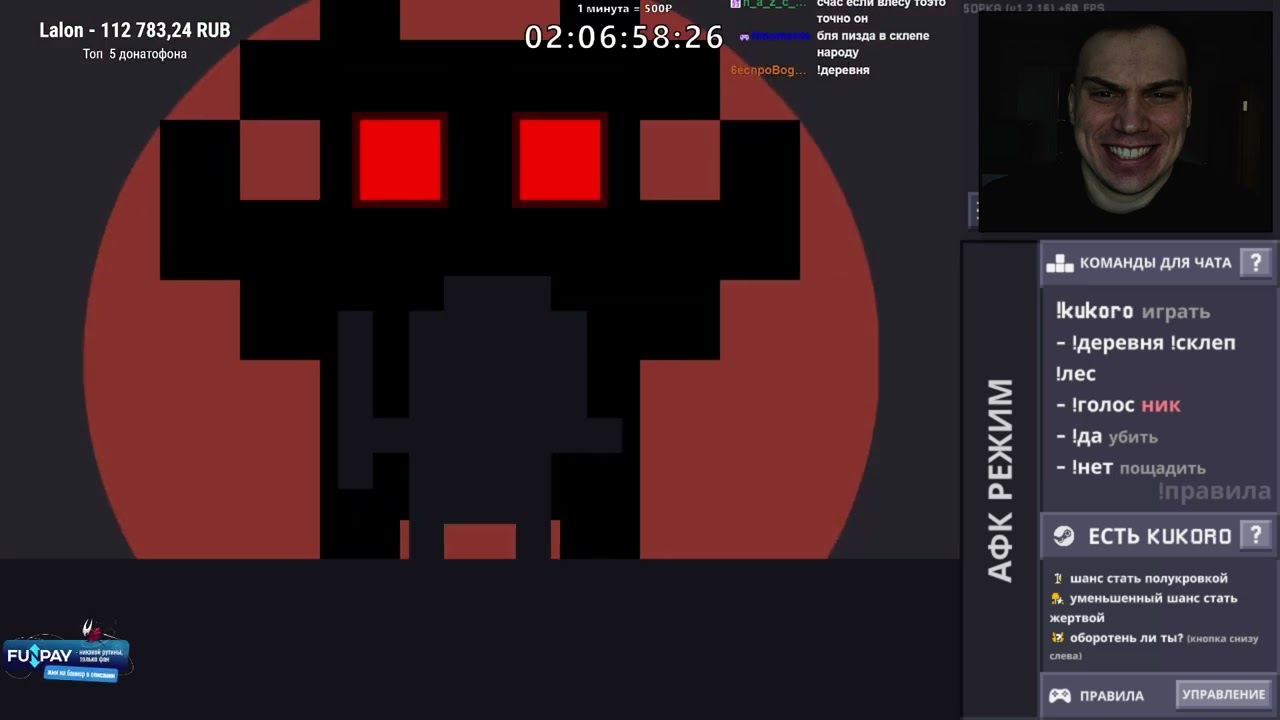The image size is (1280, 720).
Task: Click the '!склеп' command text
Action: pyautogui.click(x=1201, y=343)
